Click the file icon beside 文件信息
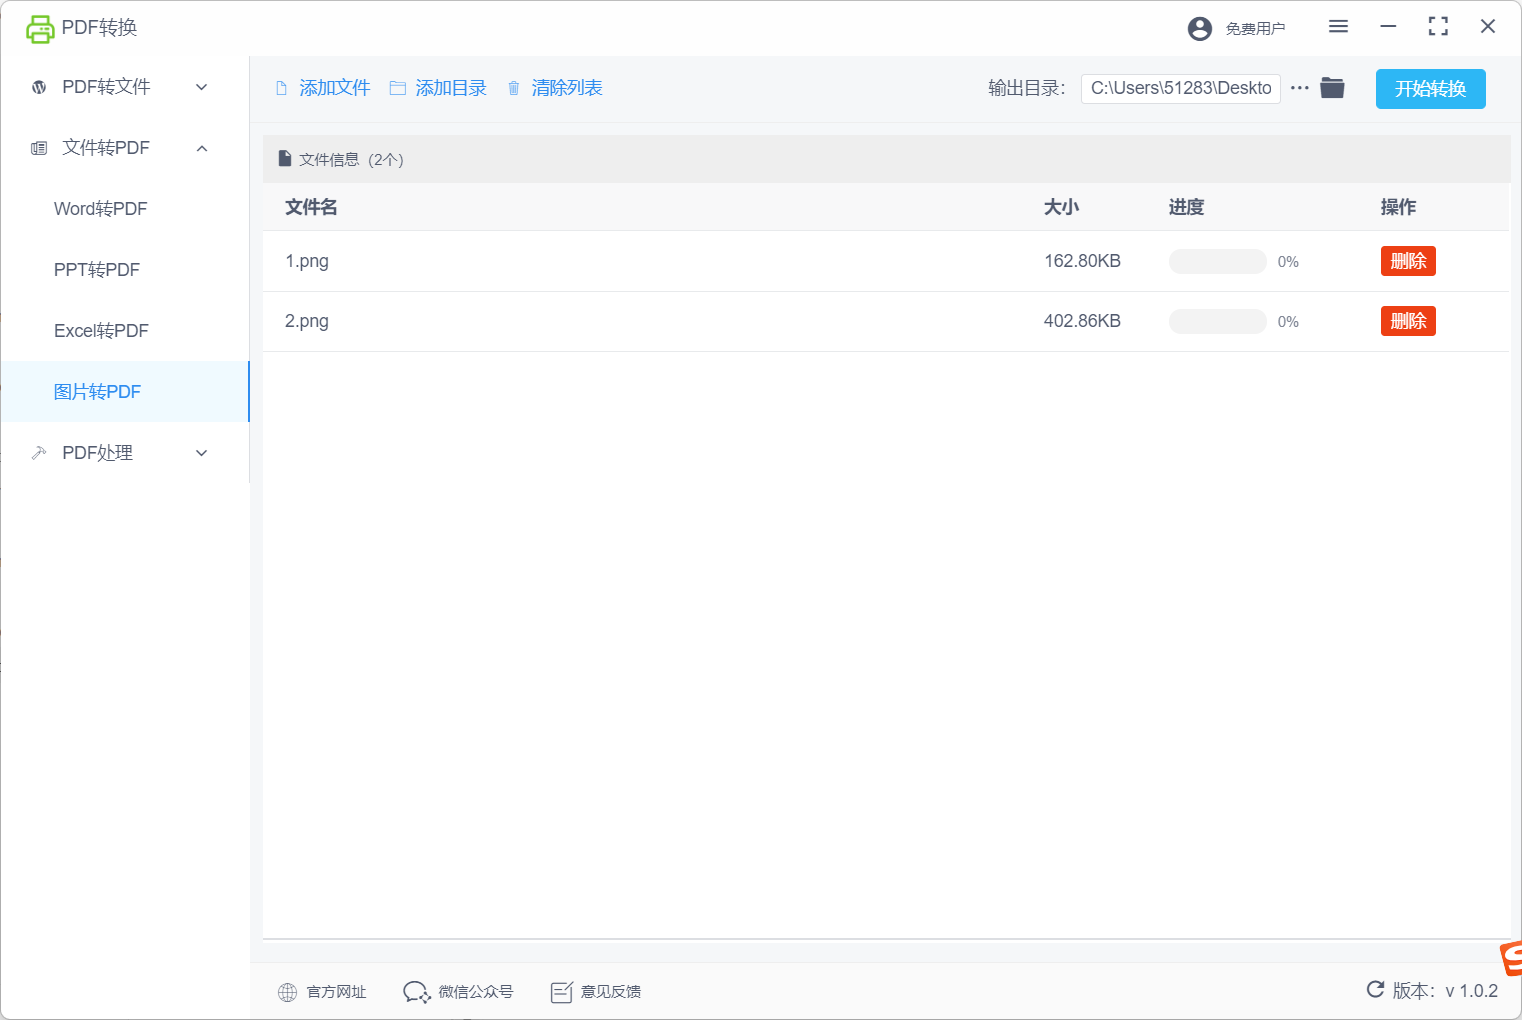This screenshot has width=1522, height=1020. [x=285, y=159]
